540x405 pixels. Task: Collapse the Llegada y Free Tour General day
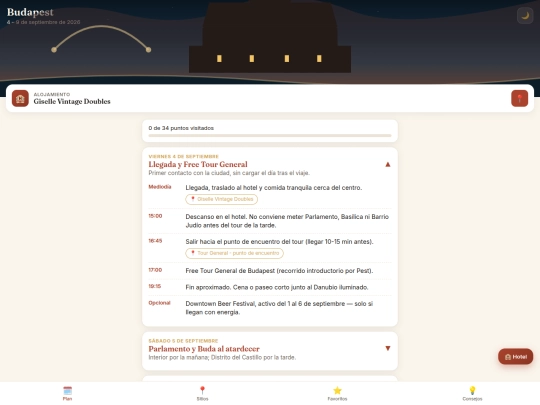[x=387, y=165]
